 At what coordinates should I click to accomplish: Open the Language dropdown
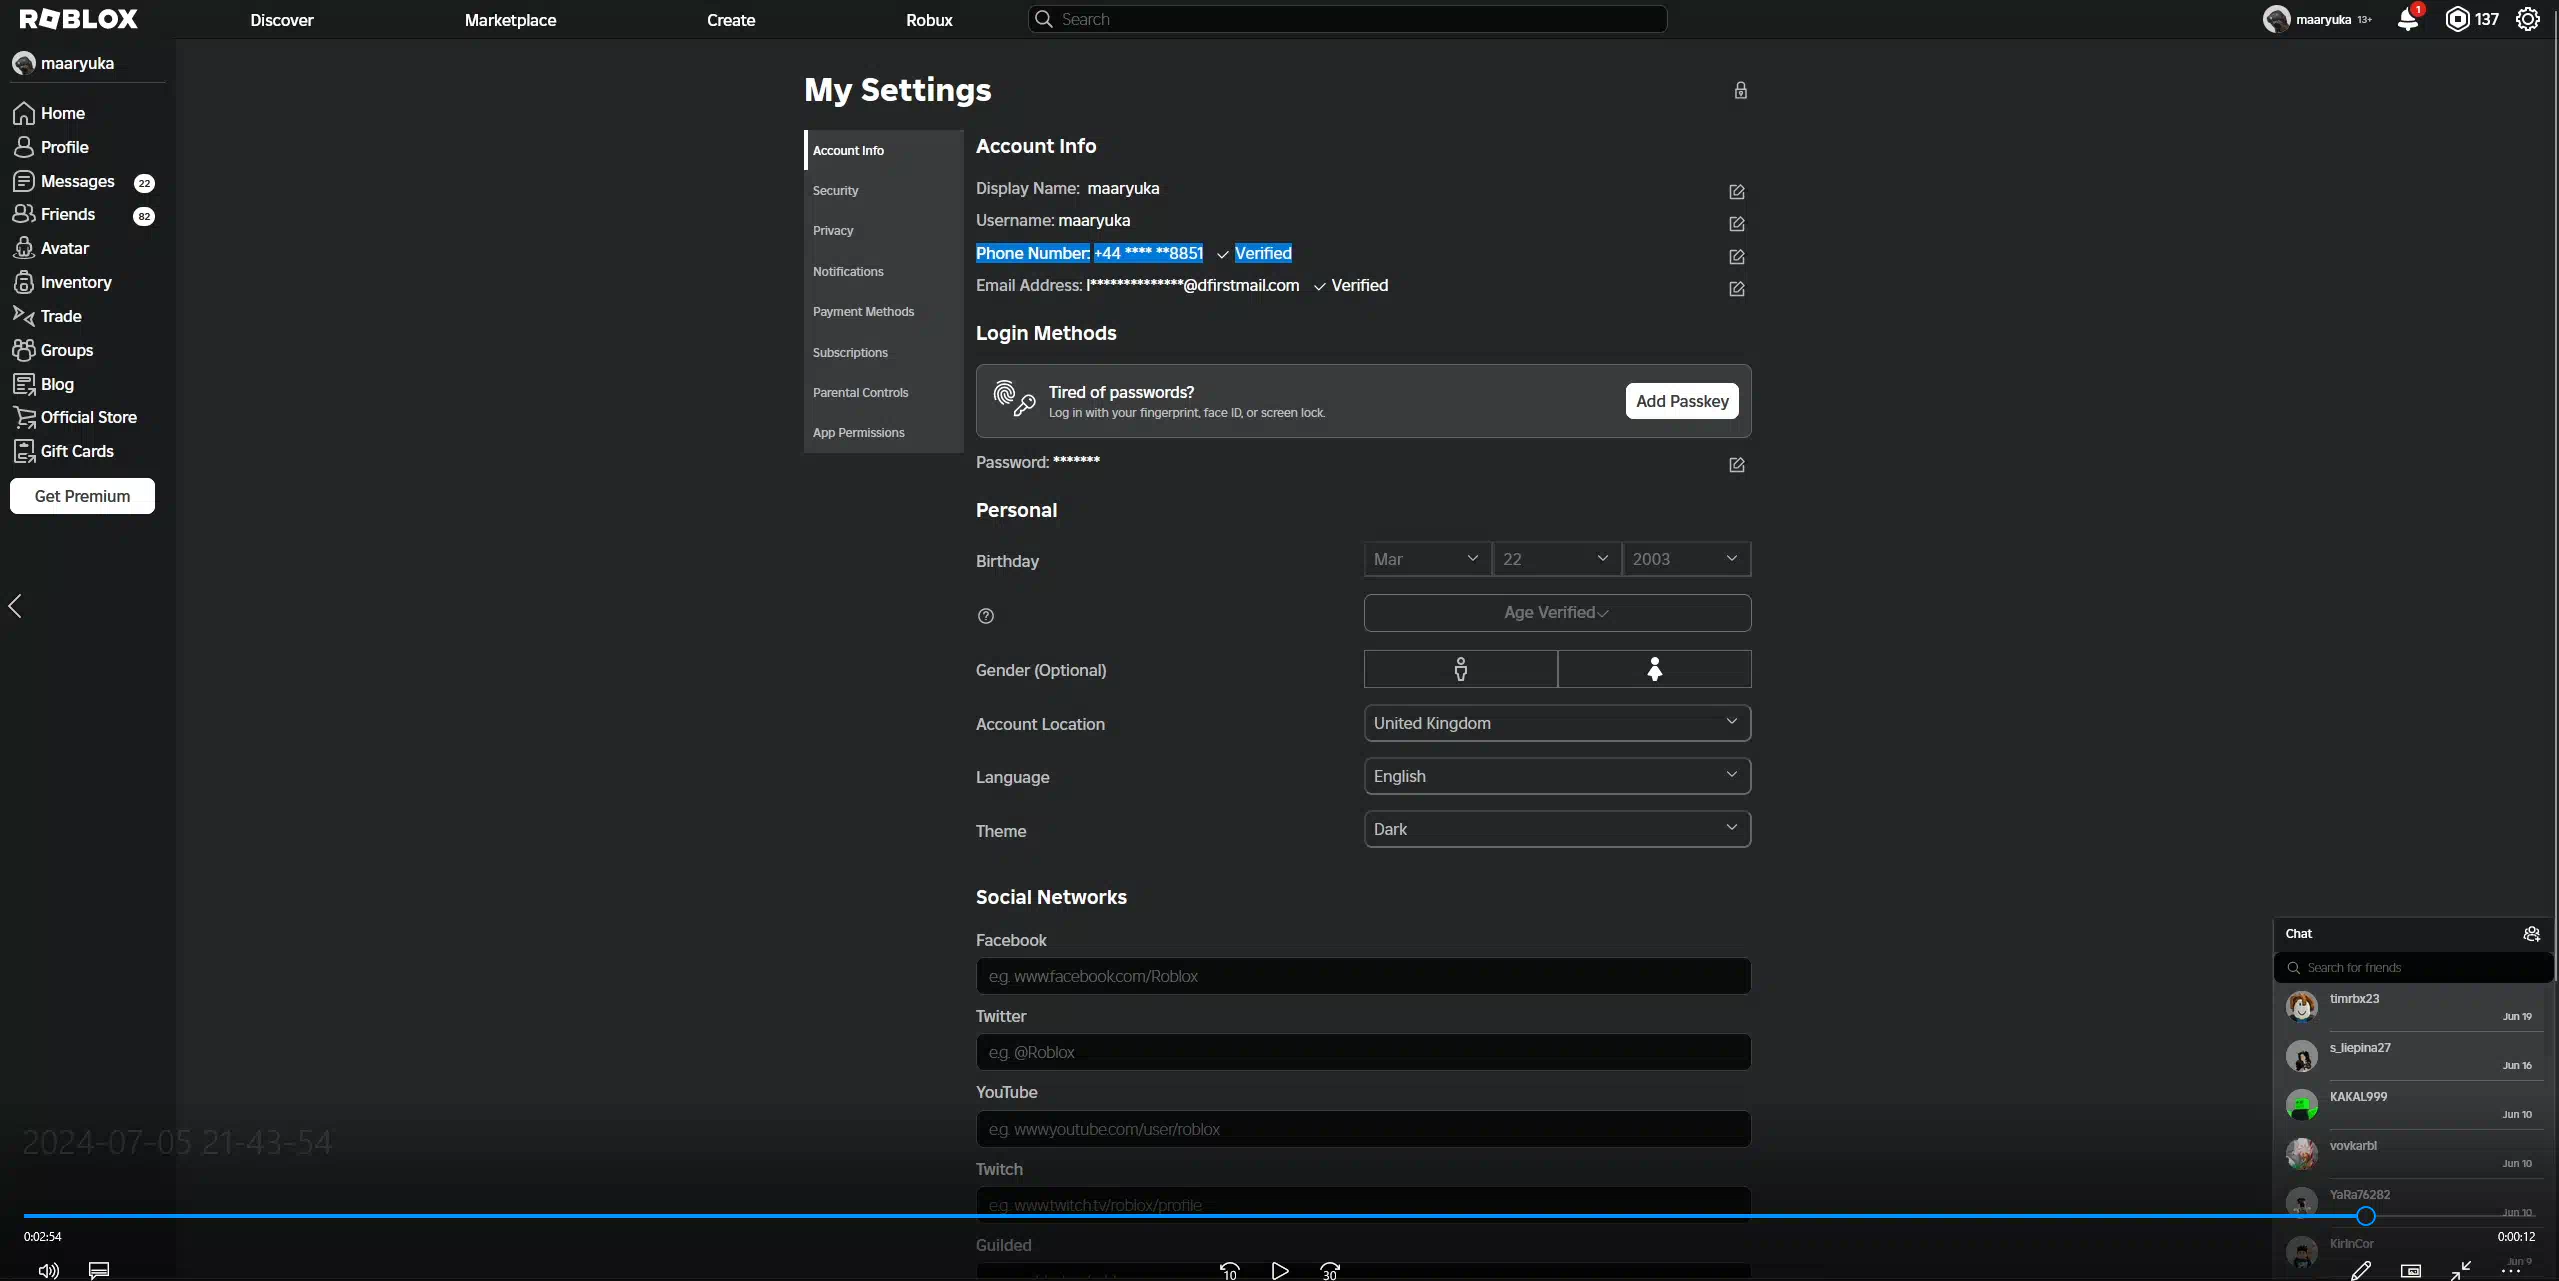click(1557, 776)
